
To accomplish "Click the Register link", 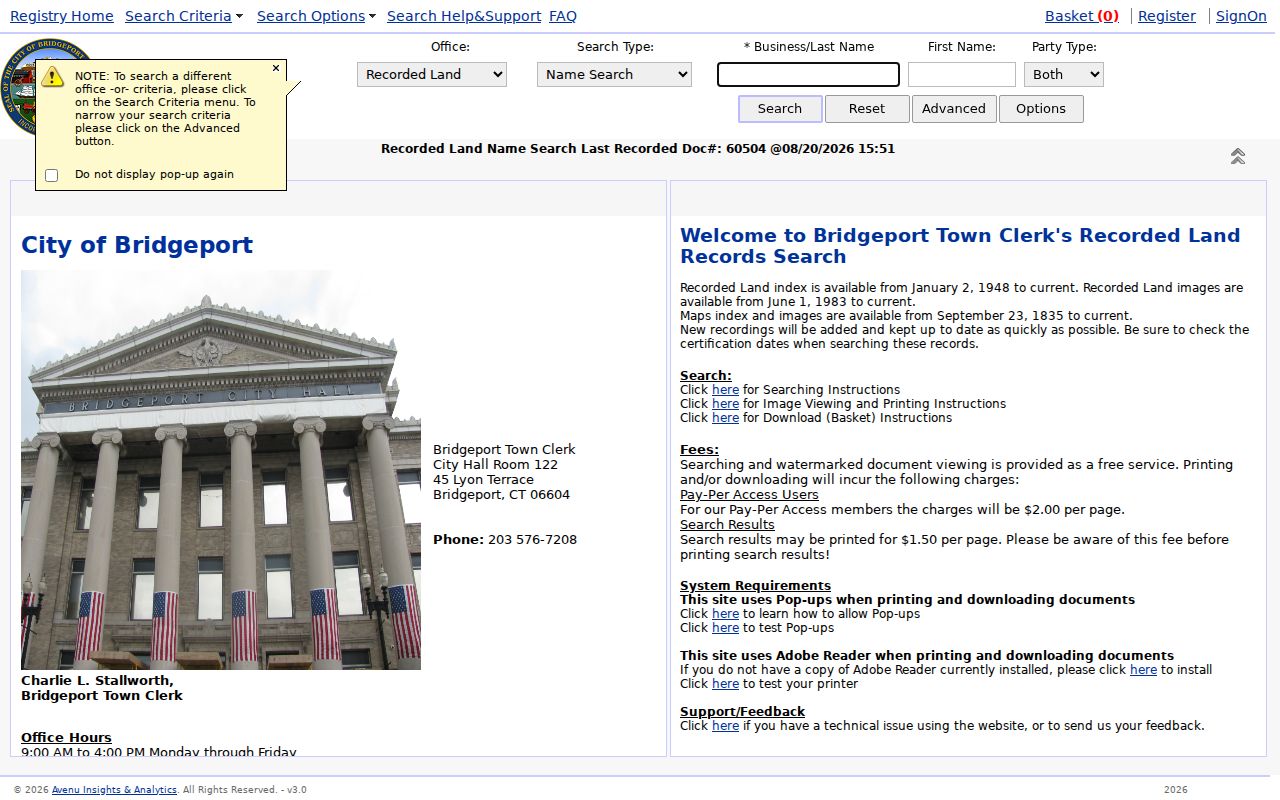I will point(1167,16).
